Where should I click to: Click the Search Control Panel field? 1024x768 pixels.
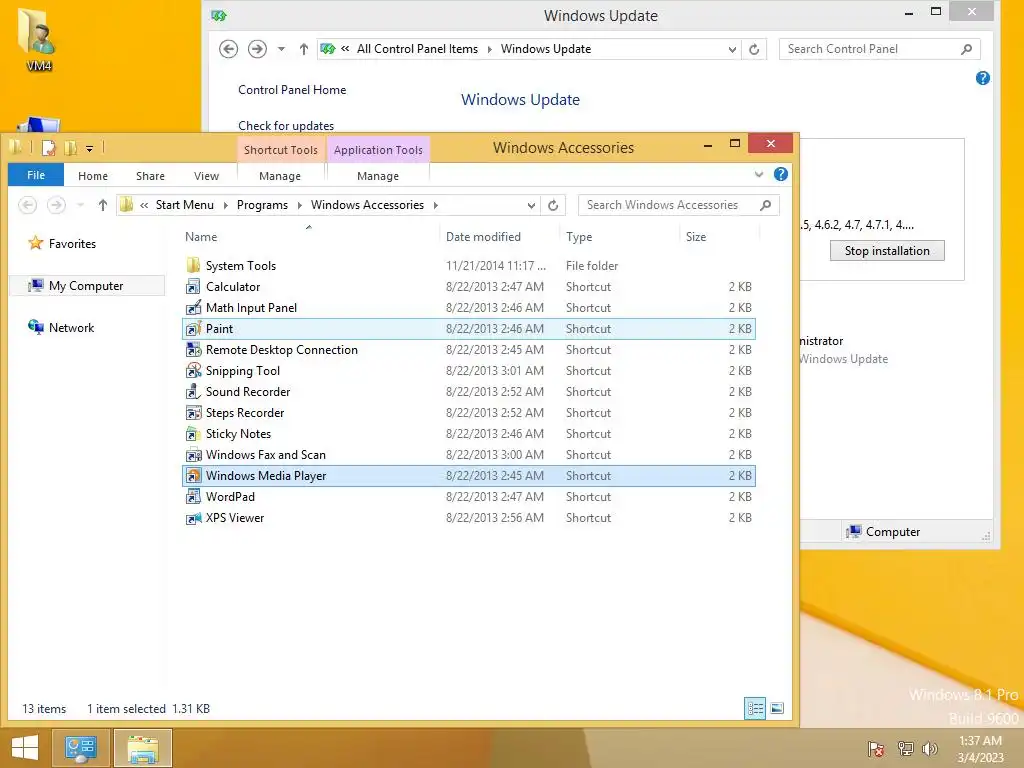coord(879,49)
